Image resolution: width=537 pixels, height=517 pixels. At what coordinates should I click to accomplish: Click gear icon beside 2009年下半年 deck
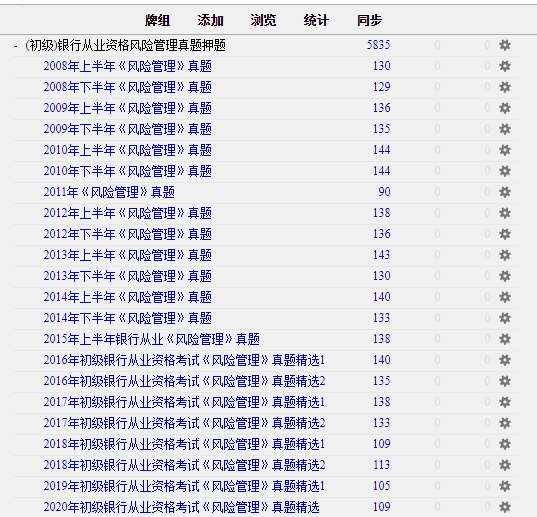(x=505, y=129)
